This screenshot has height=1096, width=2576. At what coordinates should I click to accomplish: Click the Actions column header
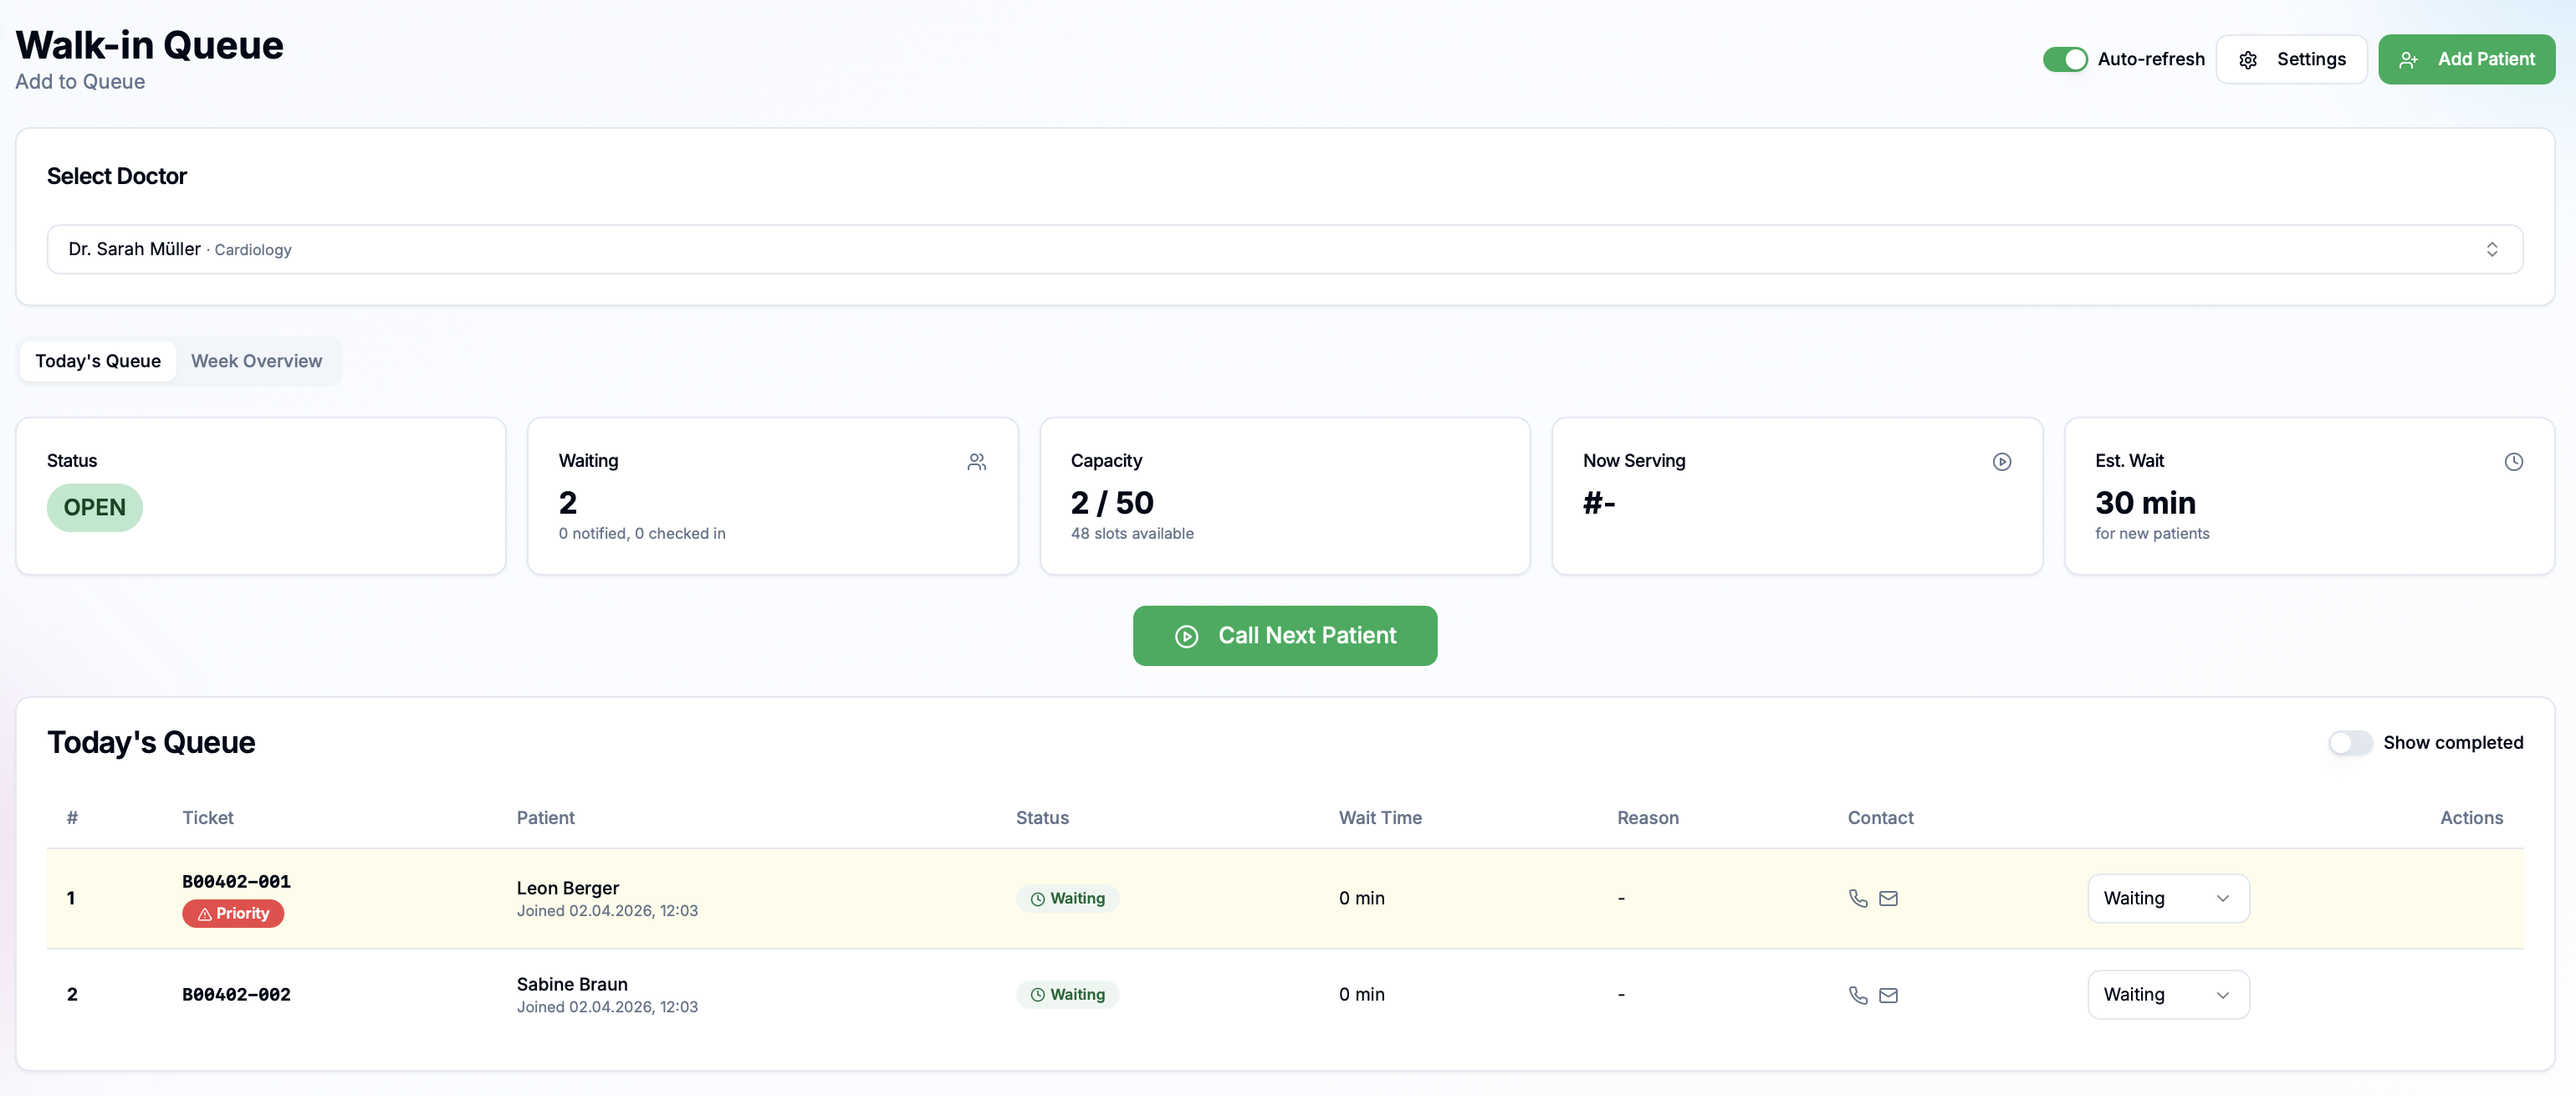pyautogui.click(x=2471, y=817)
